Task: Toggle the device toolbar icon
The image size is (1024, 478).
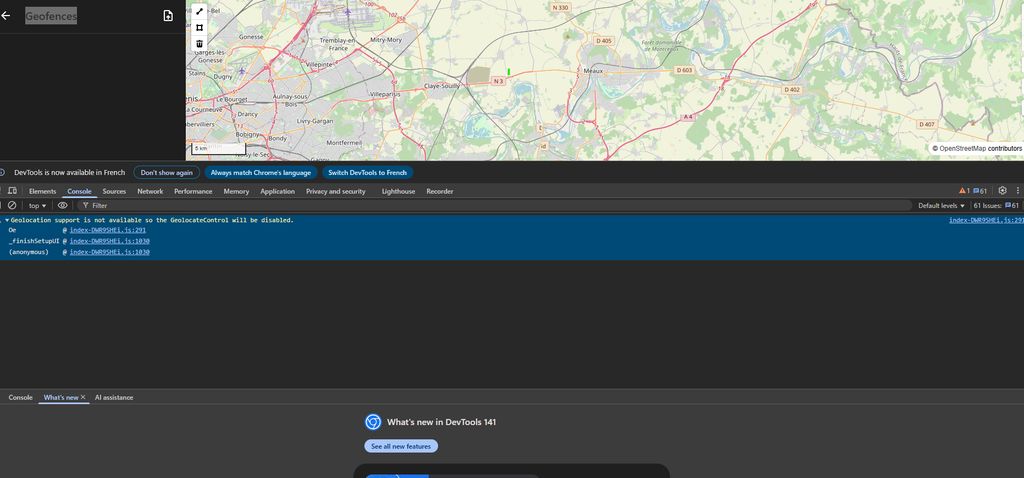Action: tap(12, 191)
